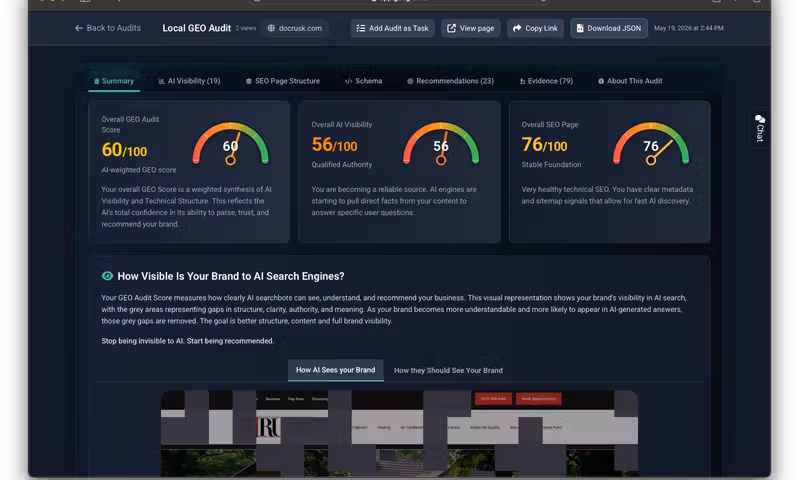Click Add Audit as Task button

point(392,28)
